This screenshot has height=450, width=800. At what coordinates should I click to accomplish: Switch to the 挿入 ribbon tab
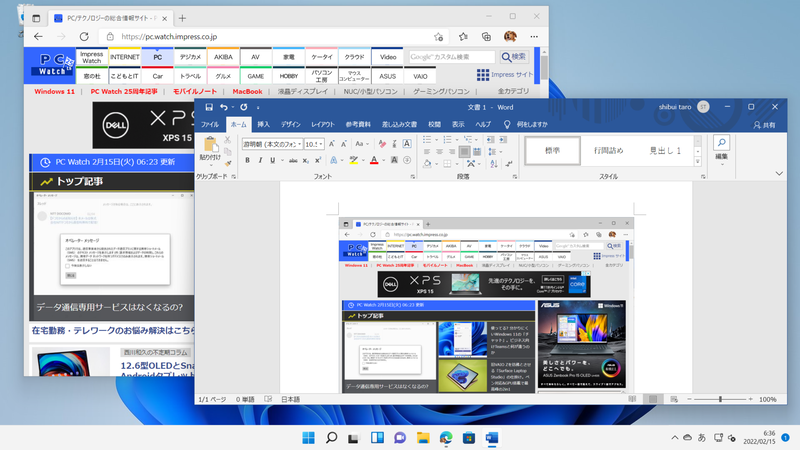tap(263, 124)
